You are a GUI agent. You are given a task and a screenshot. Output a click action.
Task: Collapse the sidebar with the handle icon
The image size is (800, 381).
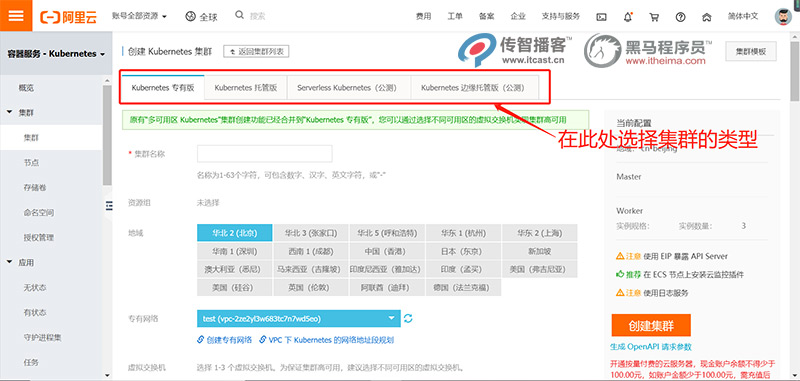[109, 206]
